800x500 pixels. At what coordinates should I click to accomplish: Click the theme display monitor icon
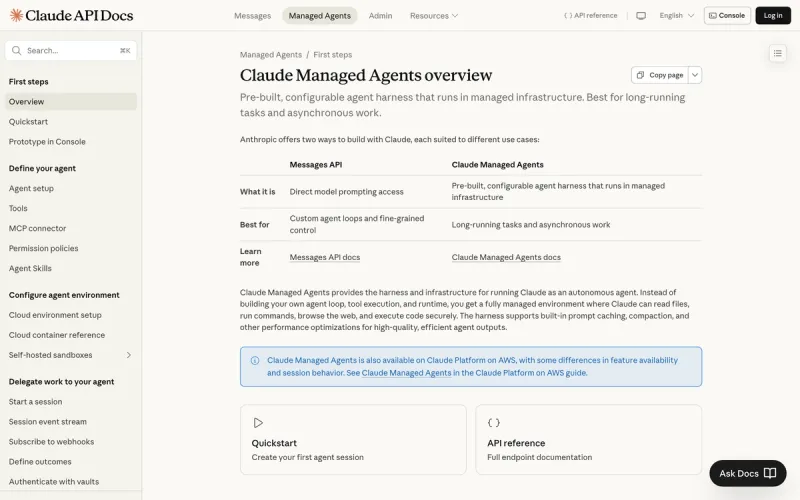click(641, 16)
